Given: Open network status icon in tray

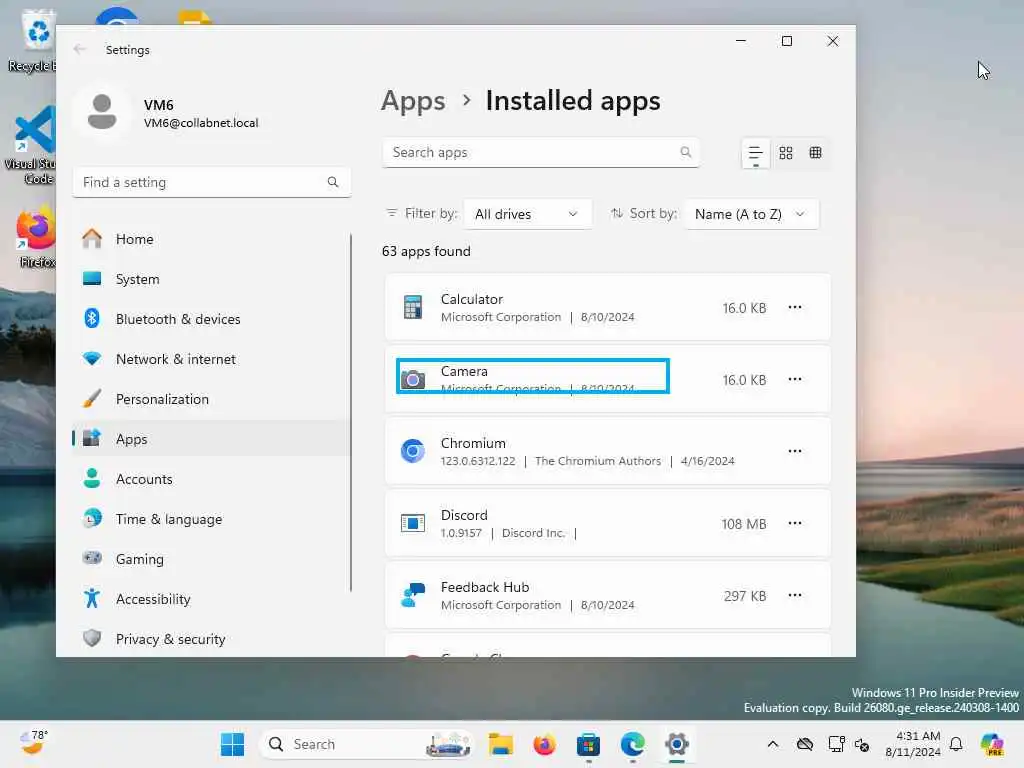Looking at the screenshot, I should point(837,744).
